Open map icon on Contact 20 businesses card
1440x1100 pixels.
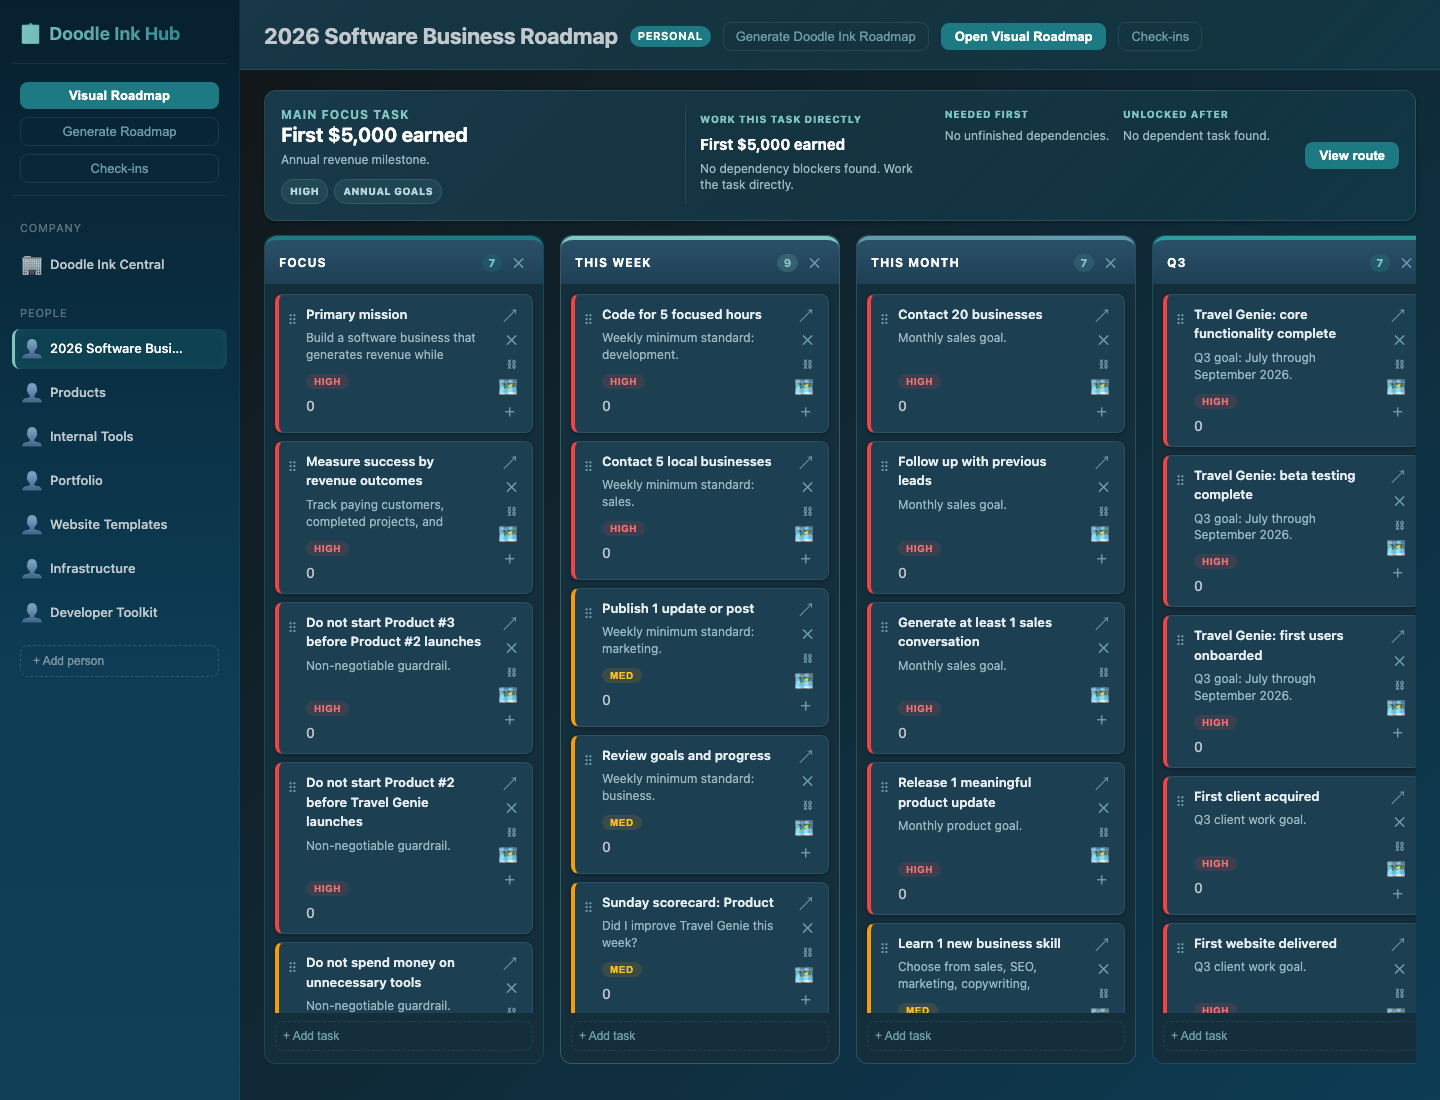coord(1100,387)
